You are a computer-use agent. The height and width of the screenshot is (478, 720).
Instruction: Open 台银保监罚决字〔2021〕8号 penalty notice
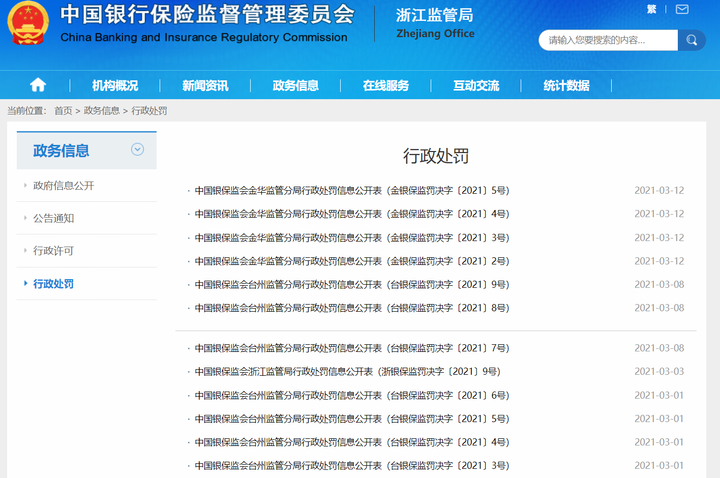352,308
